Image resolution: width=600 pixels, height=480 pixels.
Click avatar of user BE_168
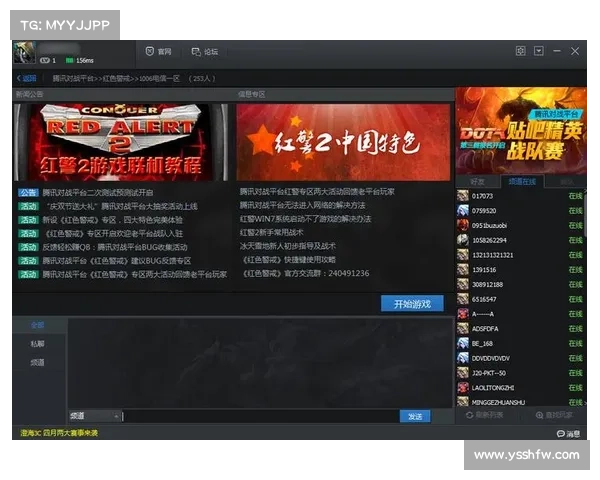[463, 343]
